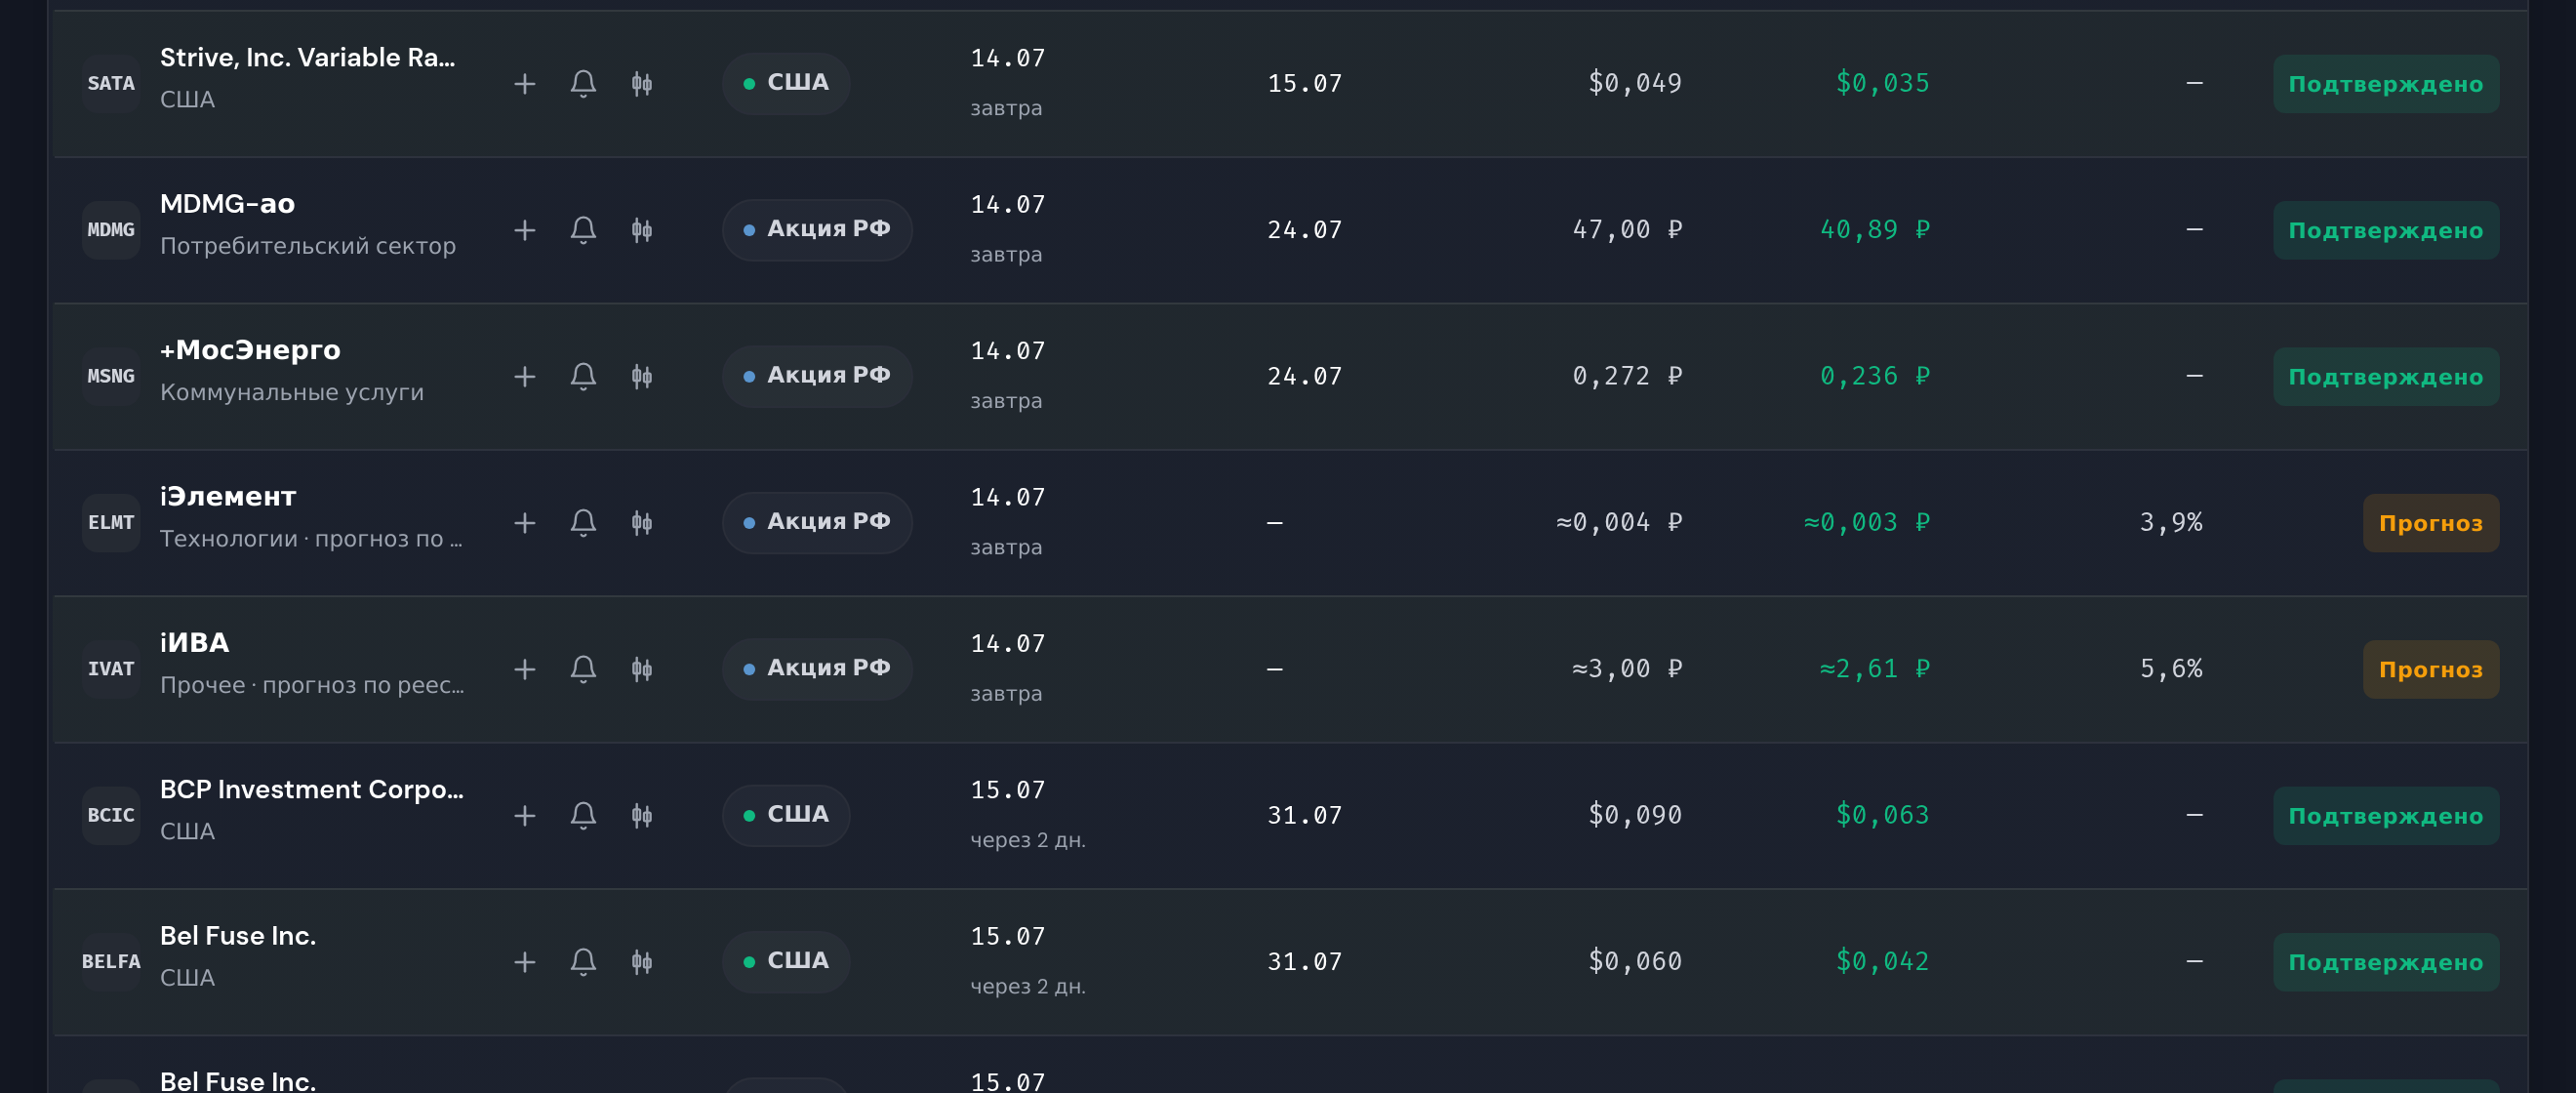The width and height of the screenshot is (2576, 1093).
Task: Set bell alert for MDMG-ао
Action: (583, 230)
